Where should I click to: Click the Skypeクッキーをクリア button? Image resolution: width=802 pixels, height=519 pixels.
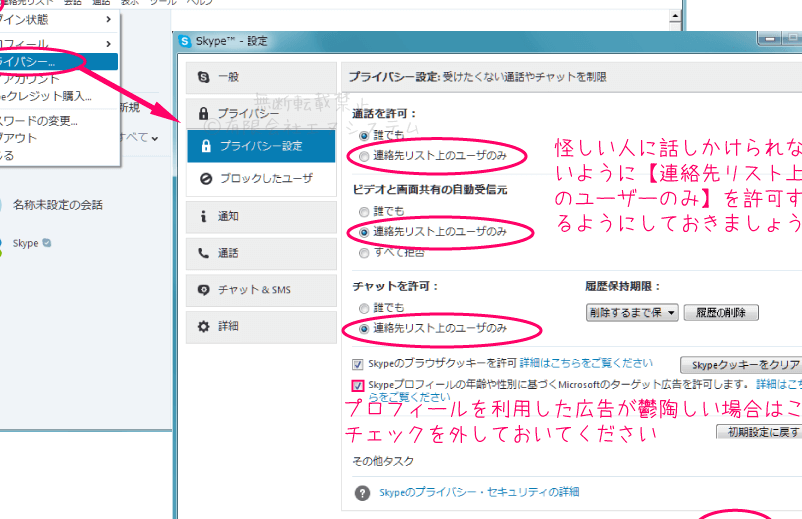742,365
